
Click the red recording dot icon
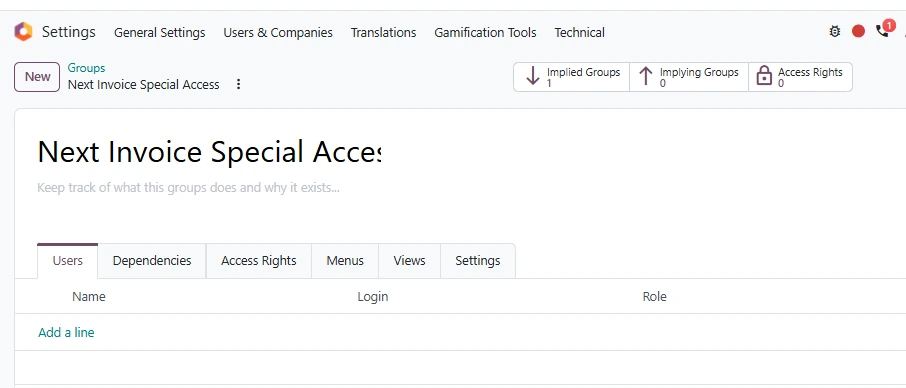point(858,31)
